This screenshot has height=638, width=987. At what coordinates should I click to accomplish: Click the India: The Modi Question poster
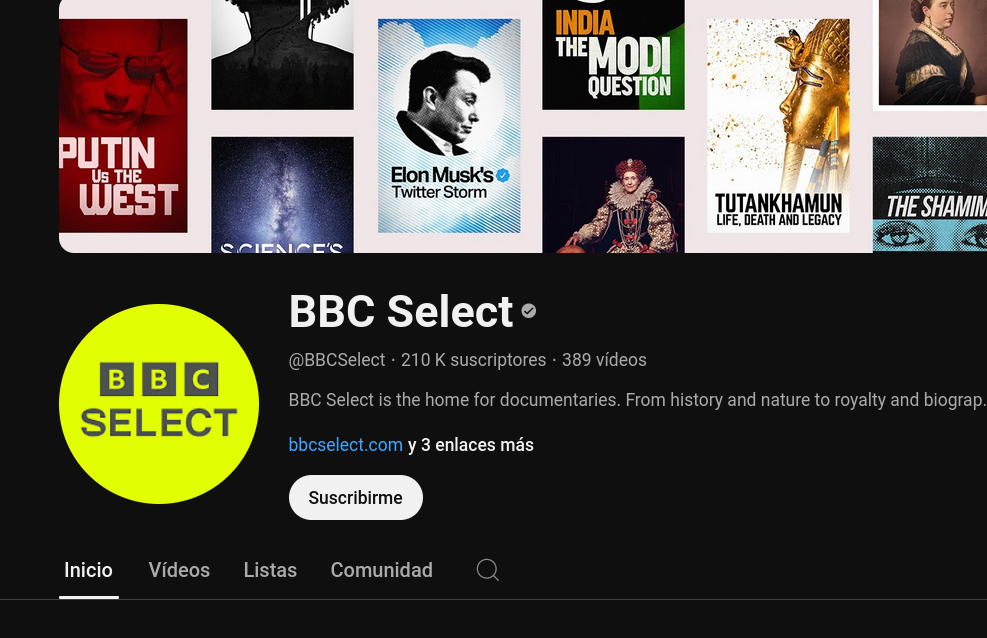613,55
